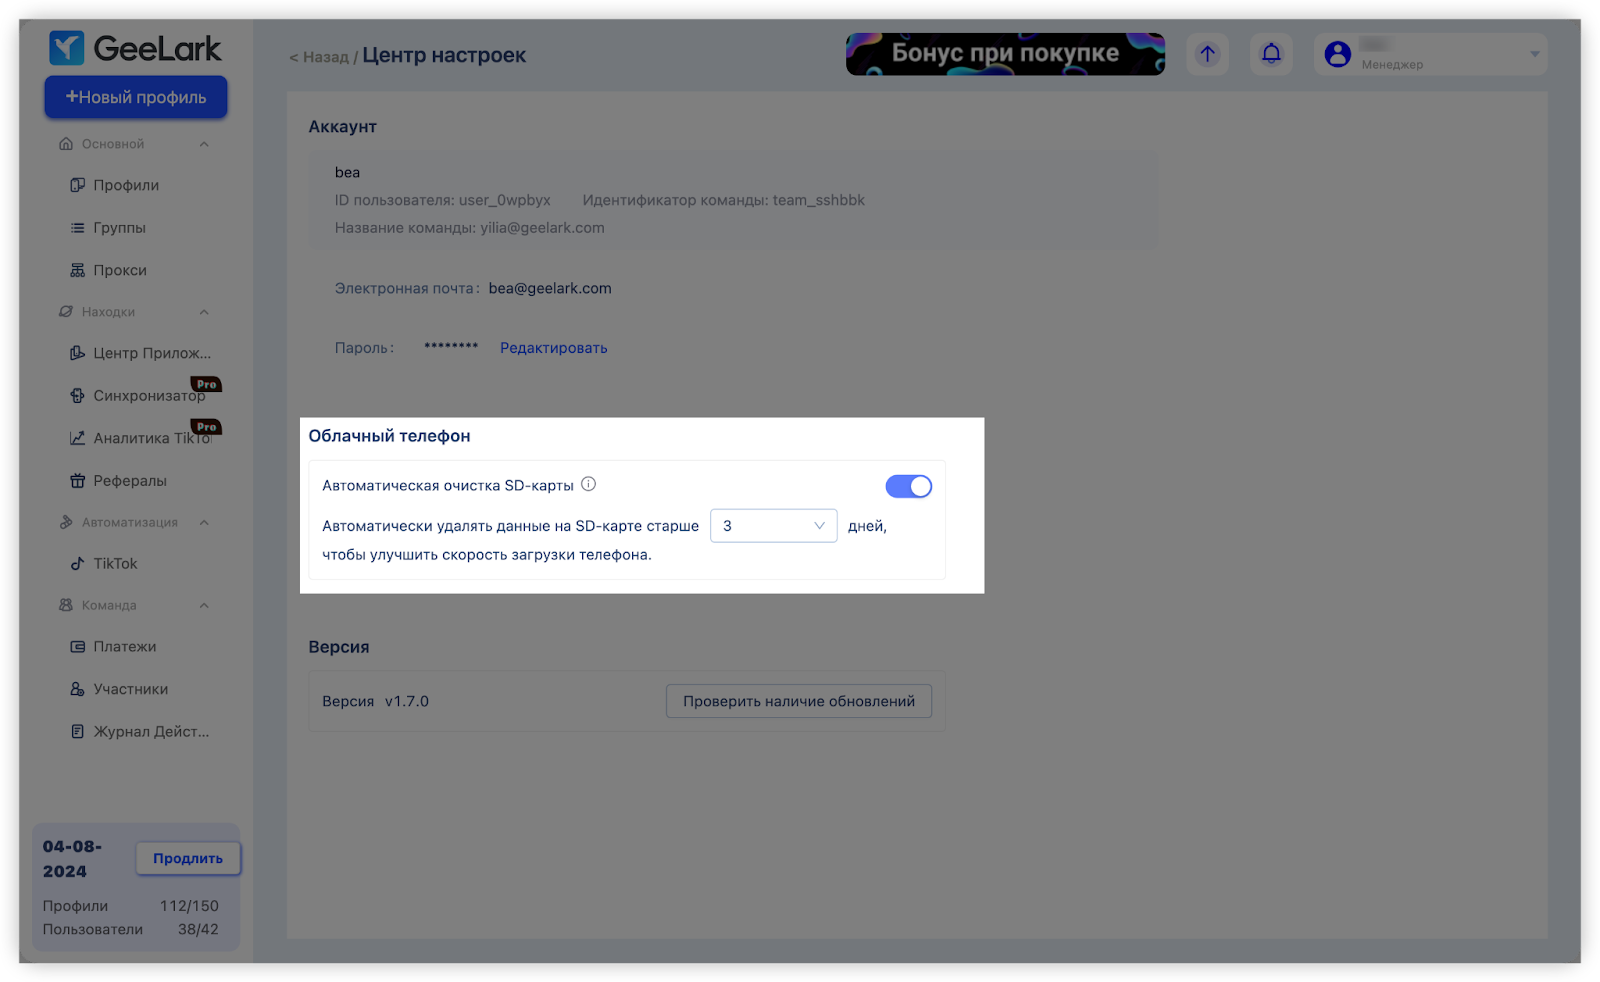Click user ID text user_0wpbyx

click(505, 200)
